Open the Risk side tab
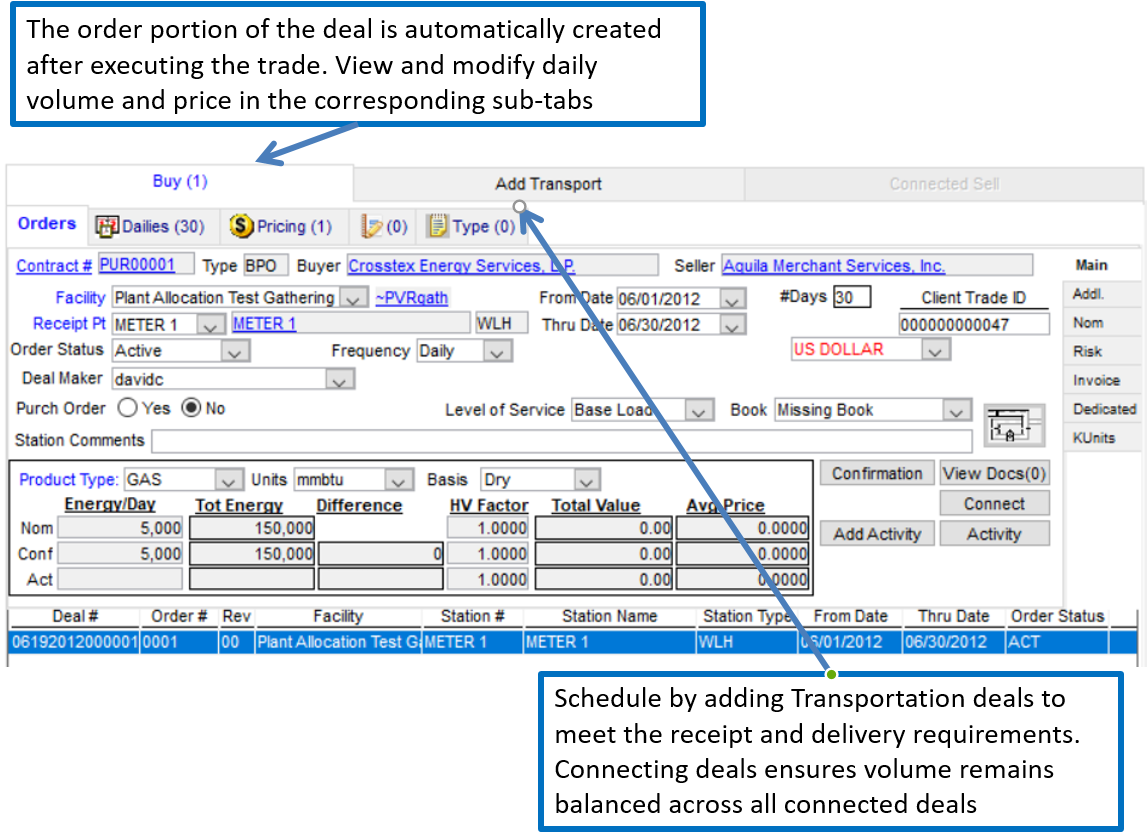1147x833 pixels. click(1088, 352)
